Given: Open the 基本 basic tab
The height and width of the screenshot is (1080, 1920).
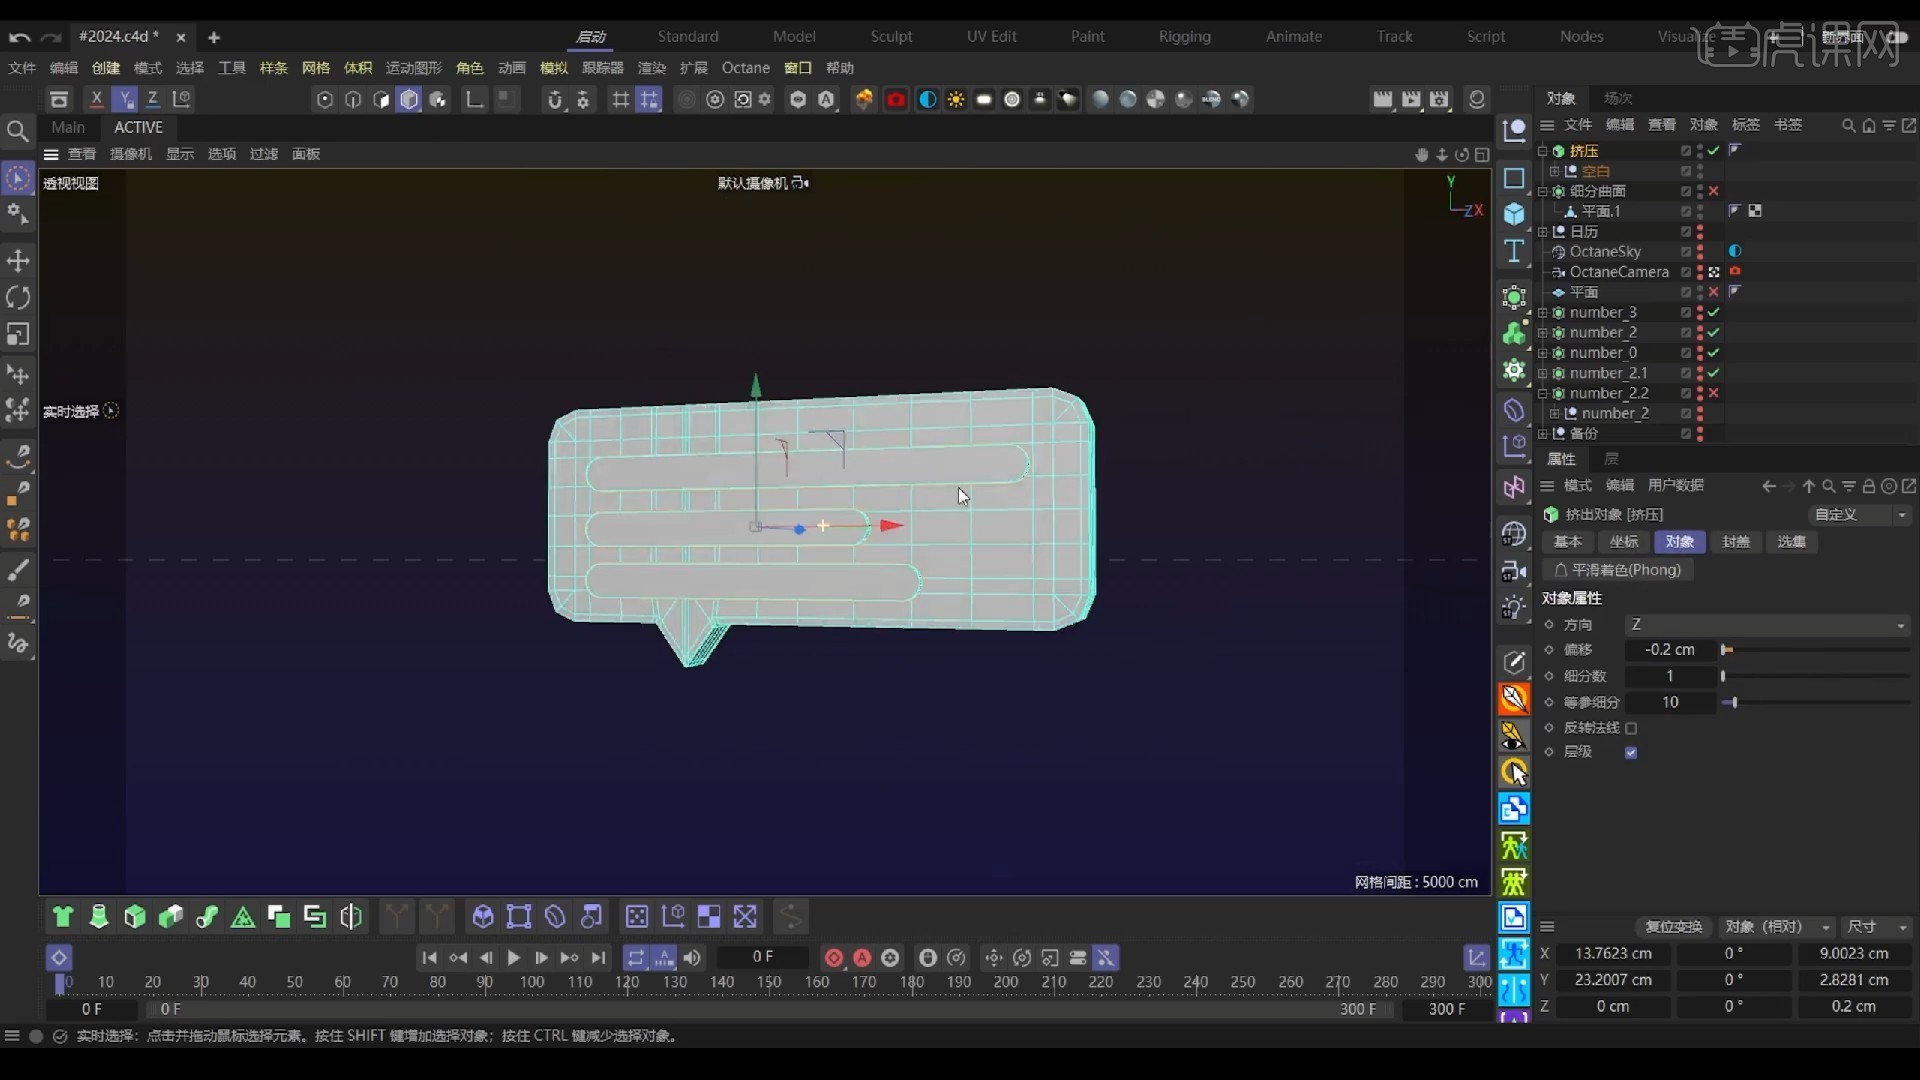Looking at the screenshot, I should pos(1568,541).
